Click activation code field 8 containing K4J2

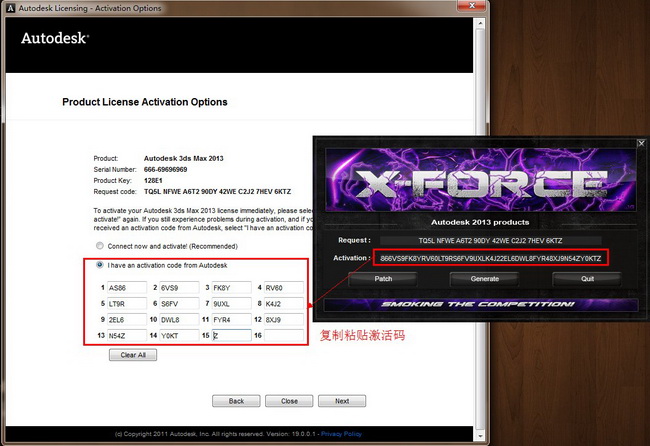click(284, 303)
